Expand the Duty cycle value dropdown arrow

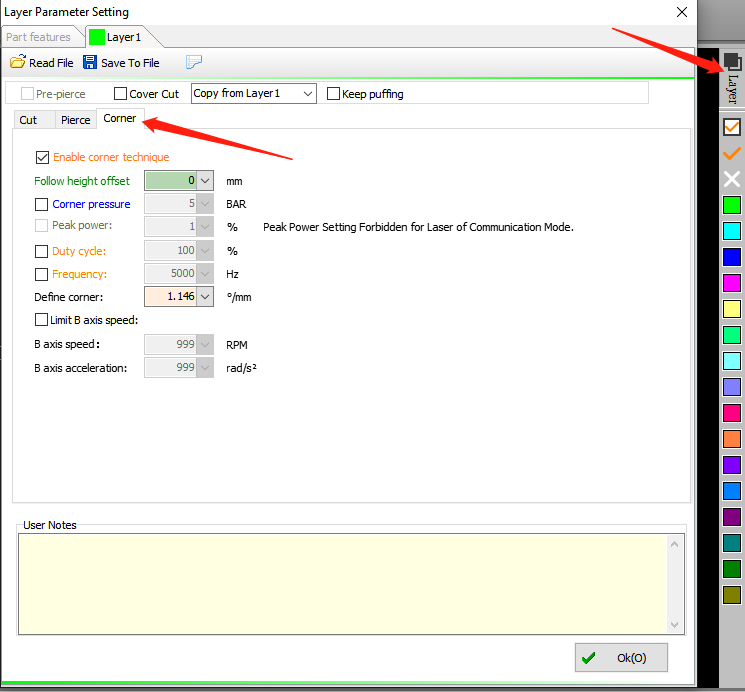pos(205,250)
